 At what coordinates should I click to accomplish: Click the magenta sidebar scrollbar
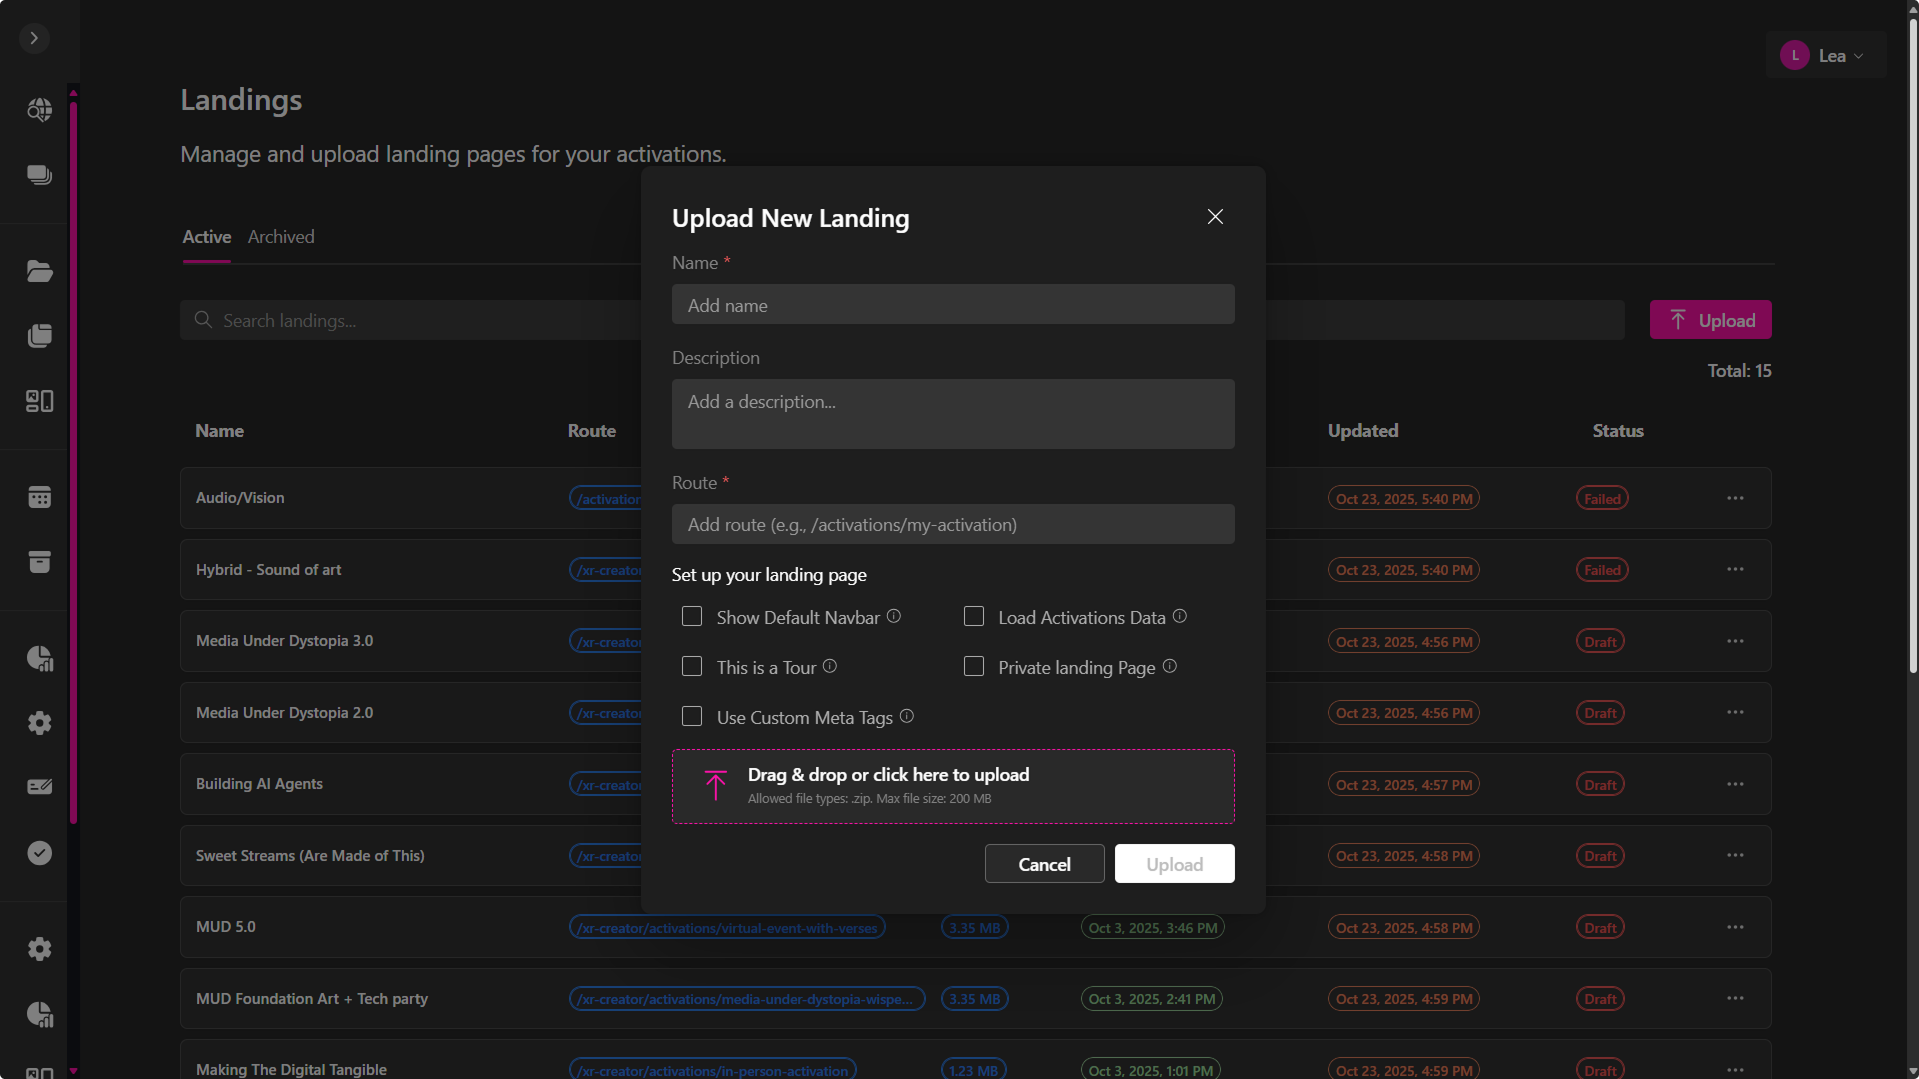point(73,460)
